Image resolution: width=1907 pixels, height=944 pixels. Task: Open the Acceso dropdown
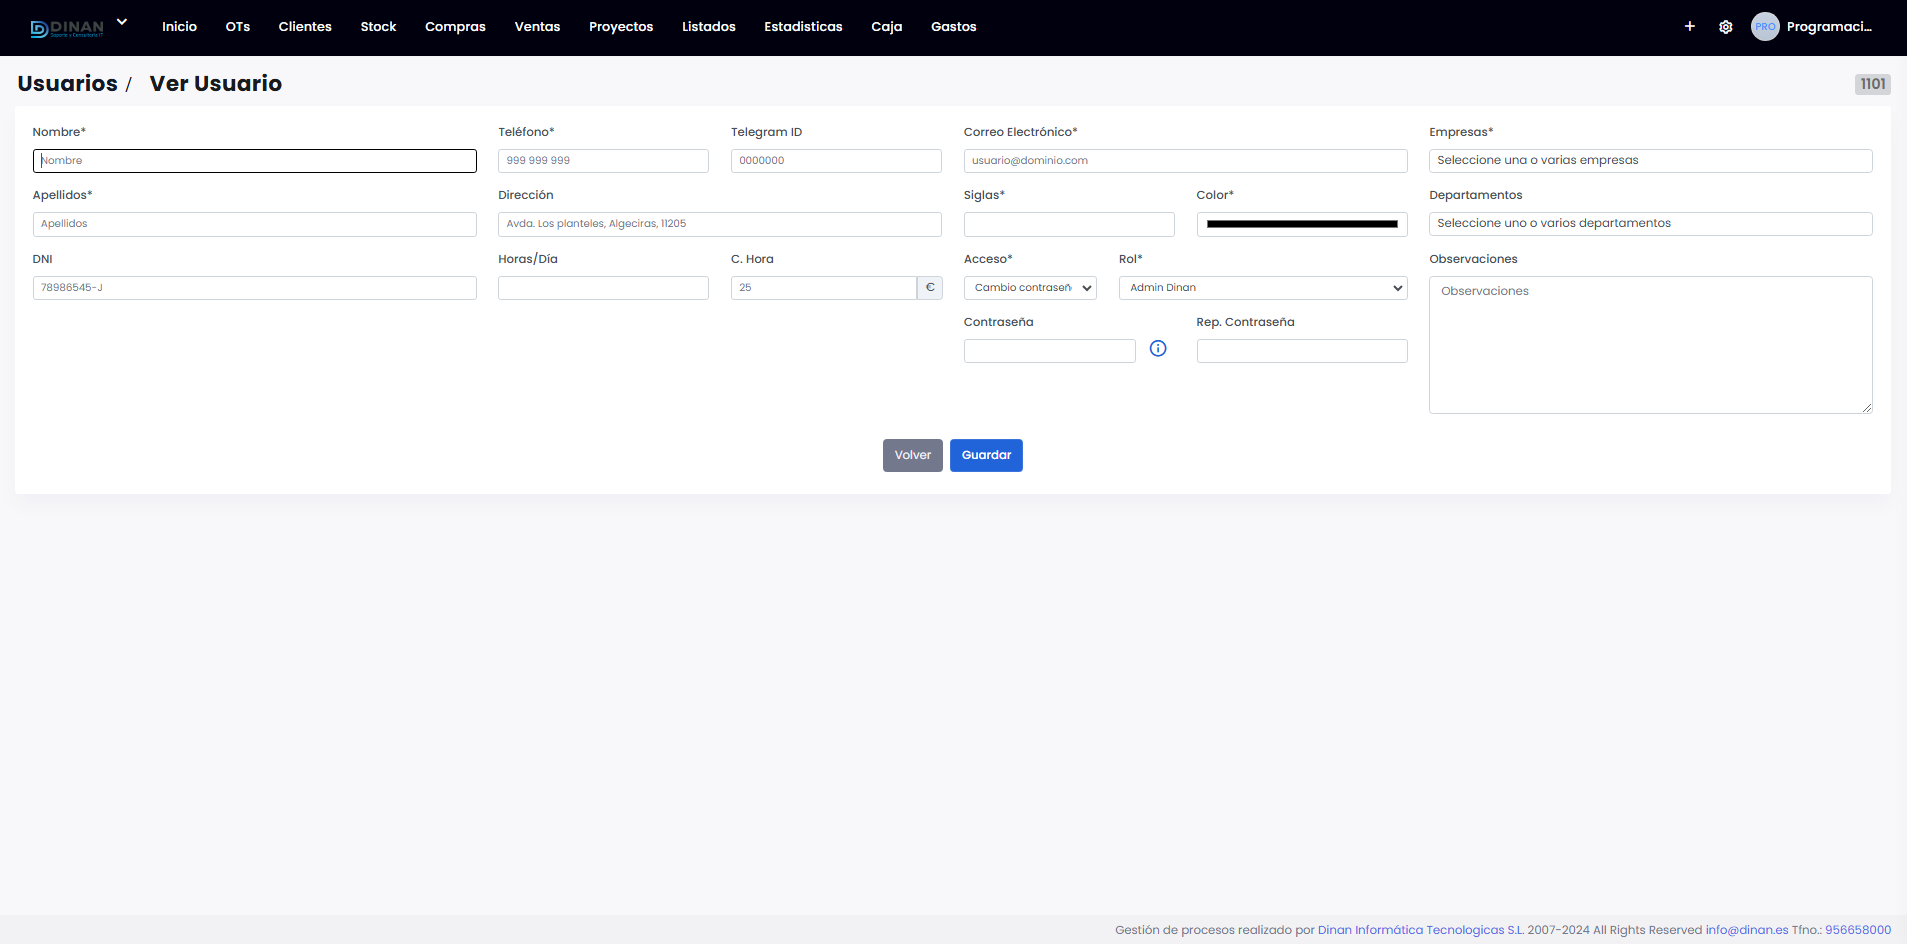point(1030,288)
